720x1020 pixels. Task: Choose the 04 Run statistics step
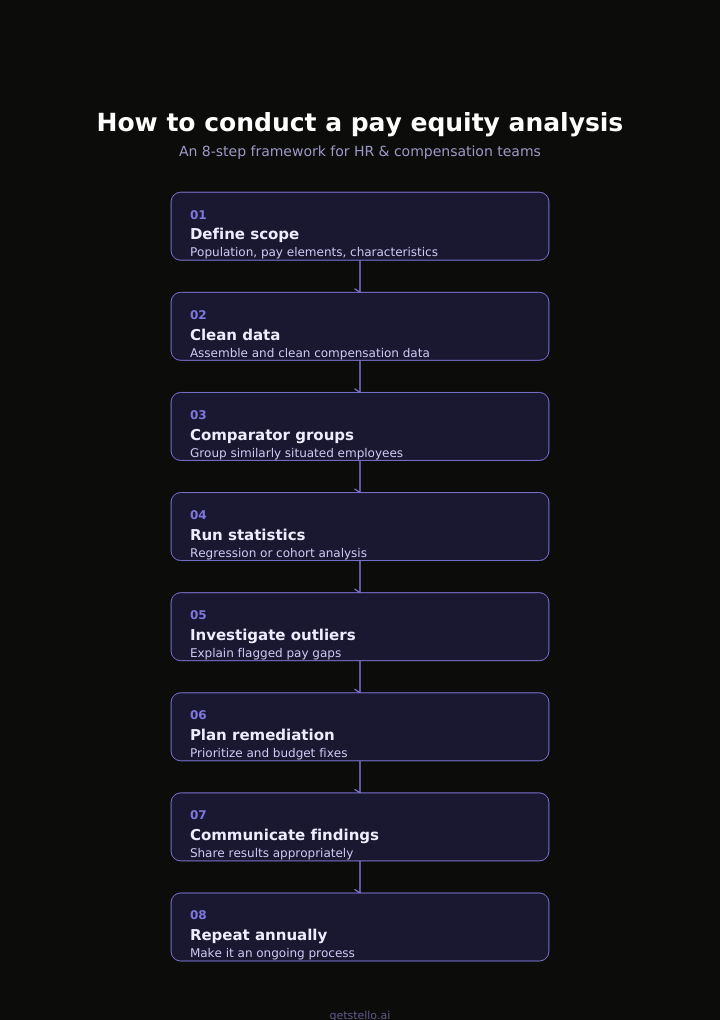click(360, 526)
